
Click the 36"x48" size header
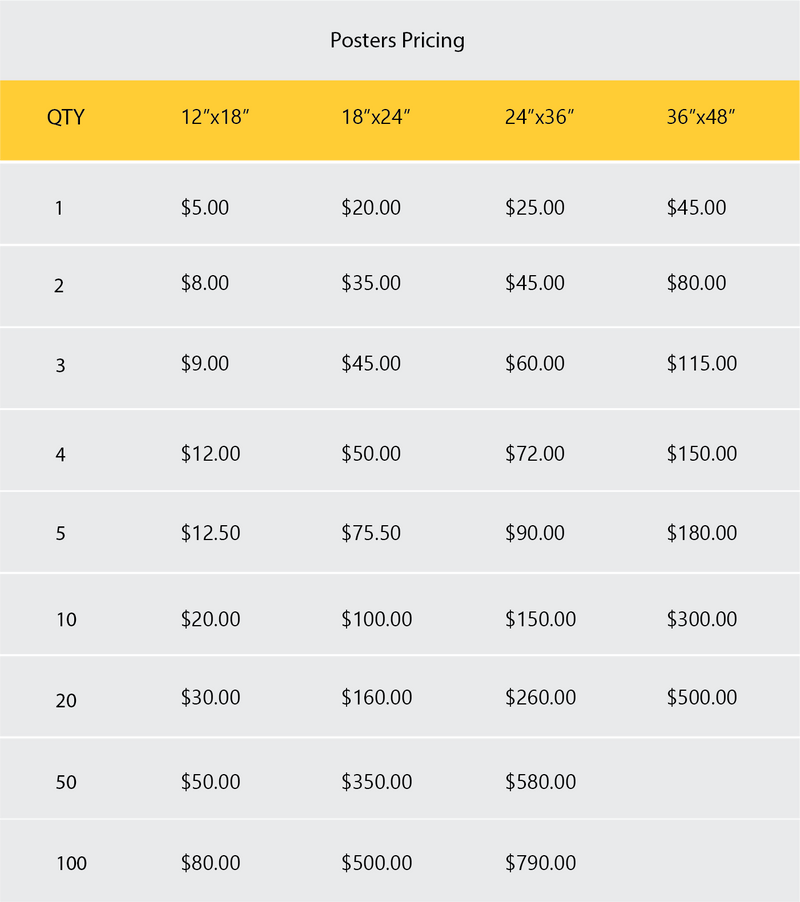[701, 117]
